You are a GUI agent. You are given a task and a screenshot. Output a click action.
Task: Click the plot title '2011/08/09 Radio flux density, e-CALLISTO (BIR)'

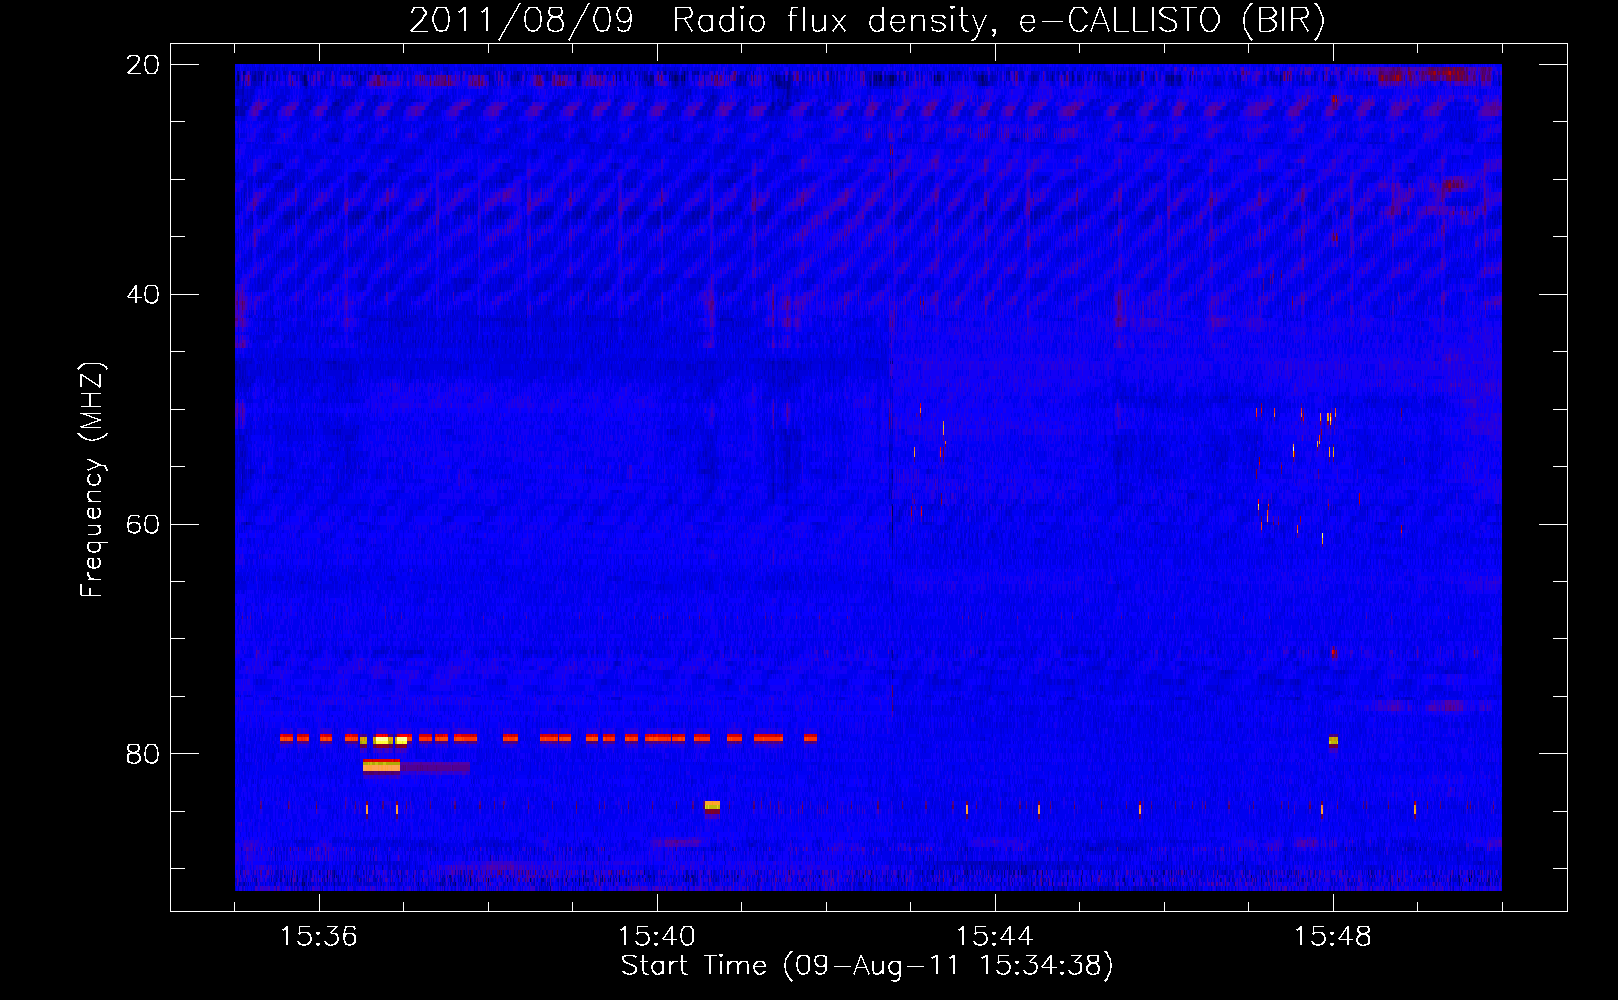click(867, 20)
